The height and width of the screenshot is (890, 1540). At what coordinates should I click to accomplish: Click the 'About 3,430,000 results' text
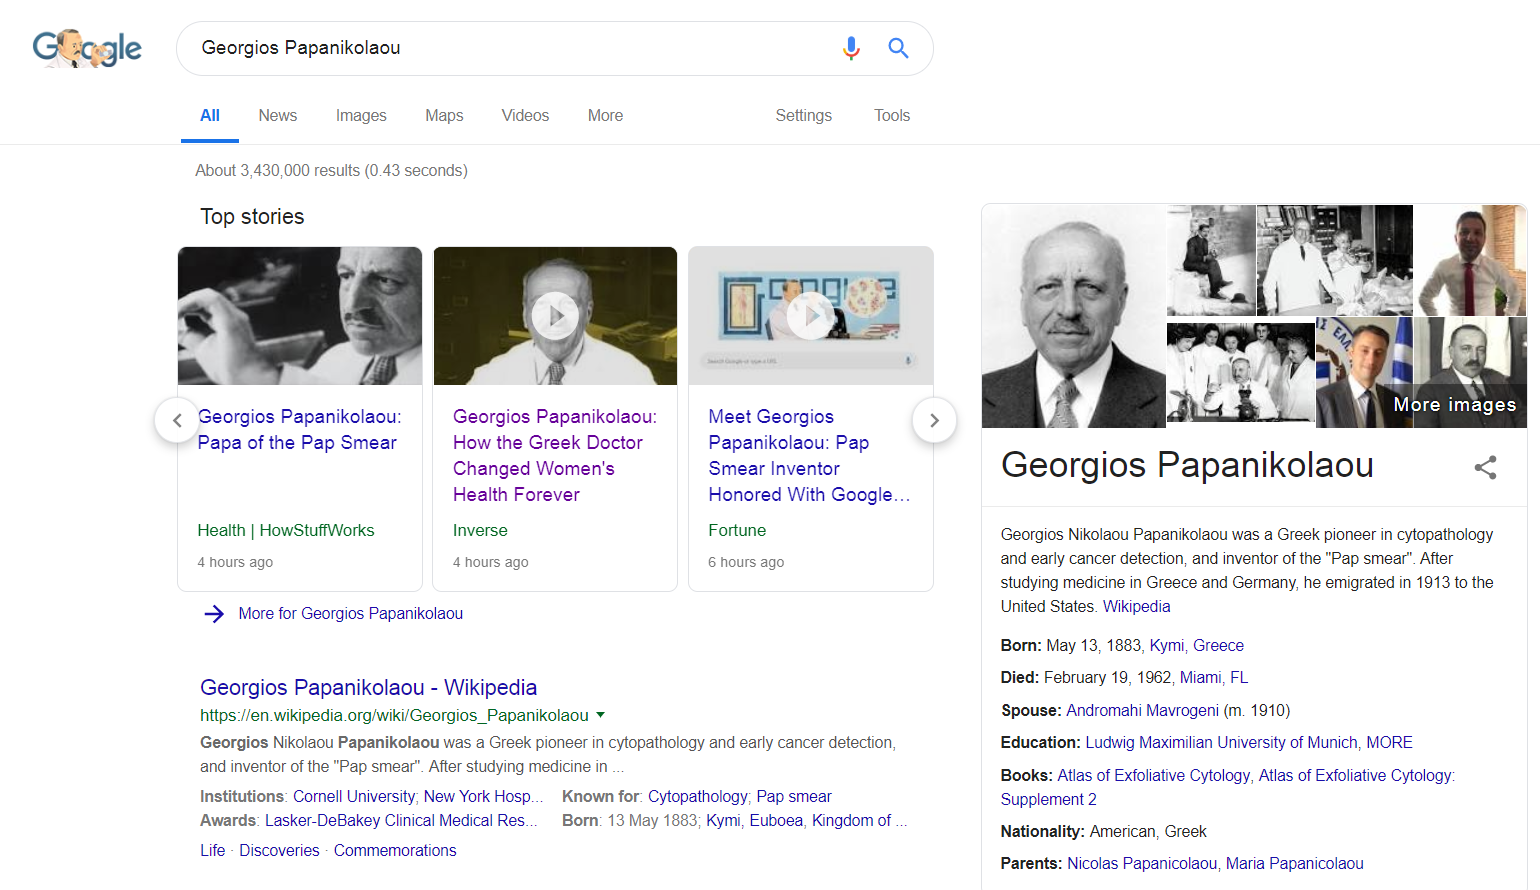[x=331, y=170]
